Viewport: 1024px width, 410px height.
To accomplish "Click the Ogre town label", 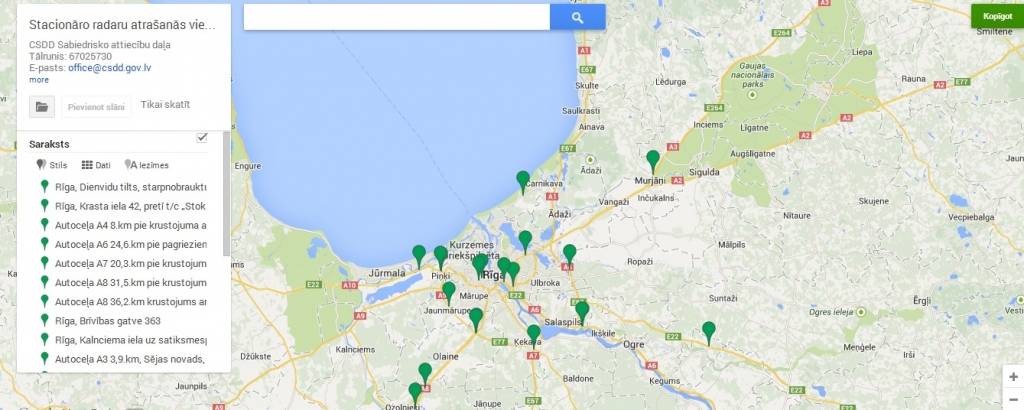I will click(634, 344).
